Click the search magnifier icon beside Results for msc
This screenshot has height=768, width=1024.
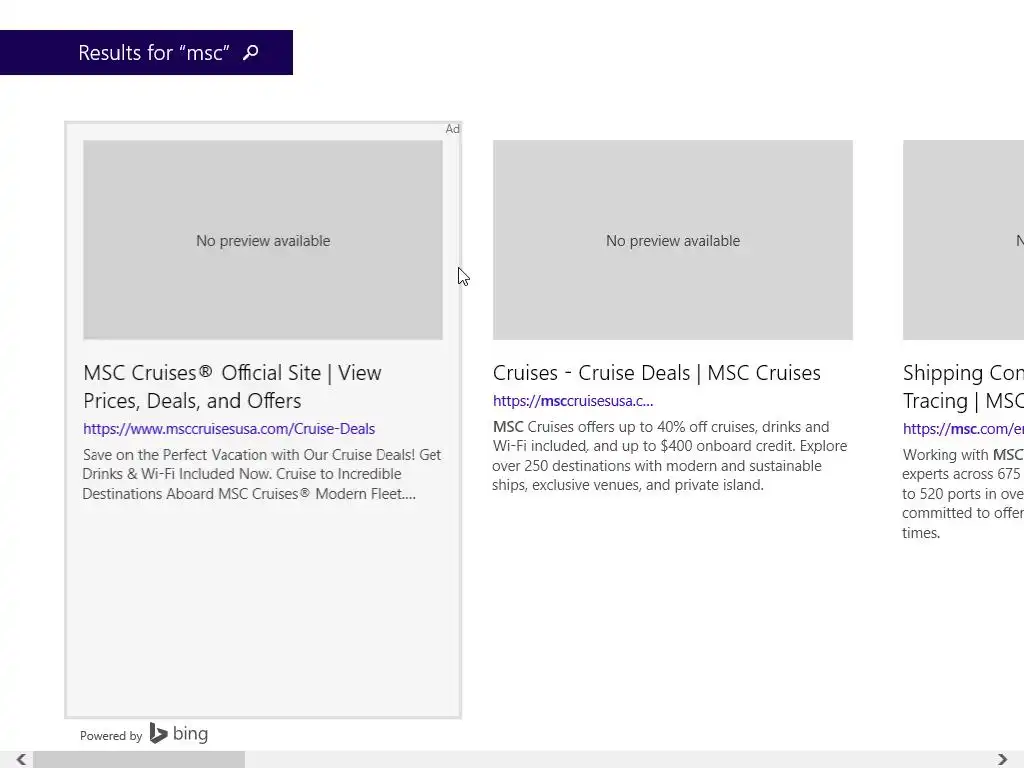(x=251, y=52)
